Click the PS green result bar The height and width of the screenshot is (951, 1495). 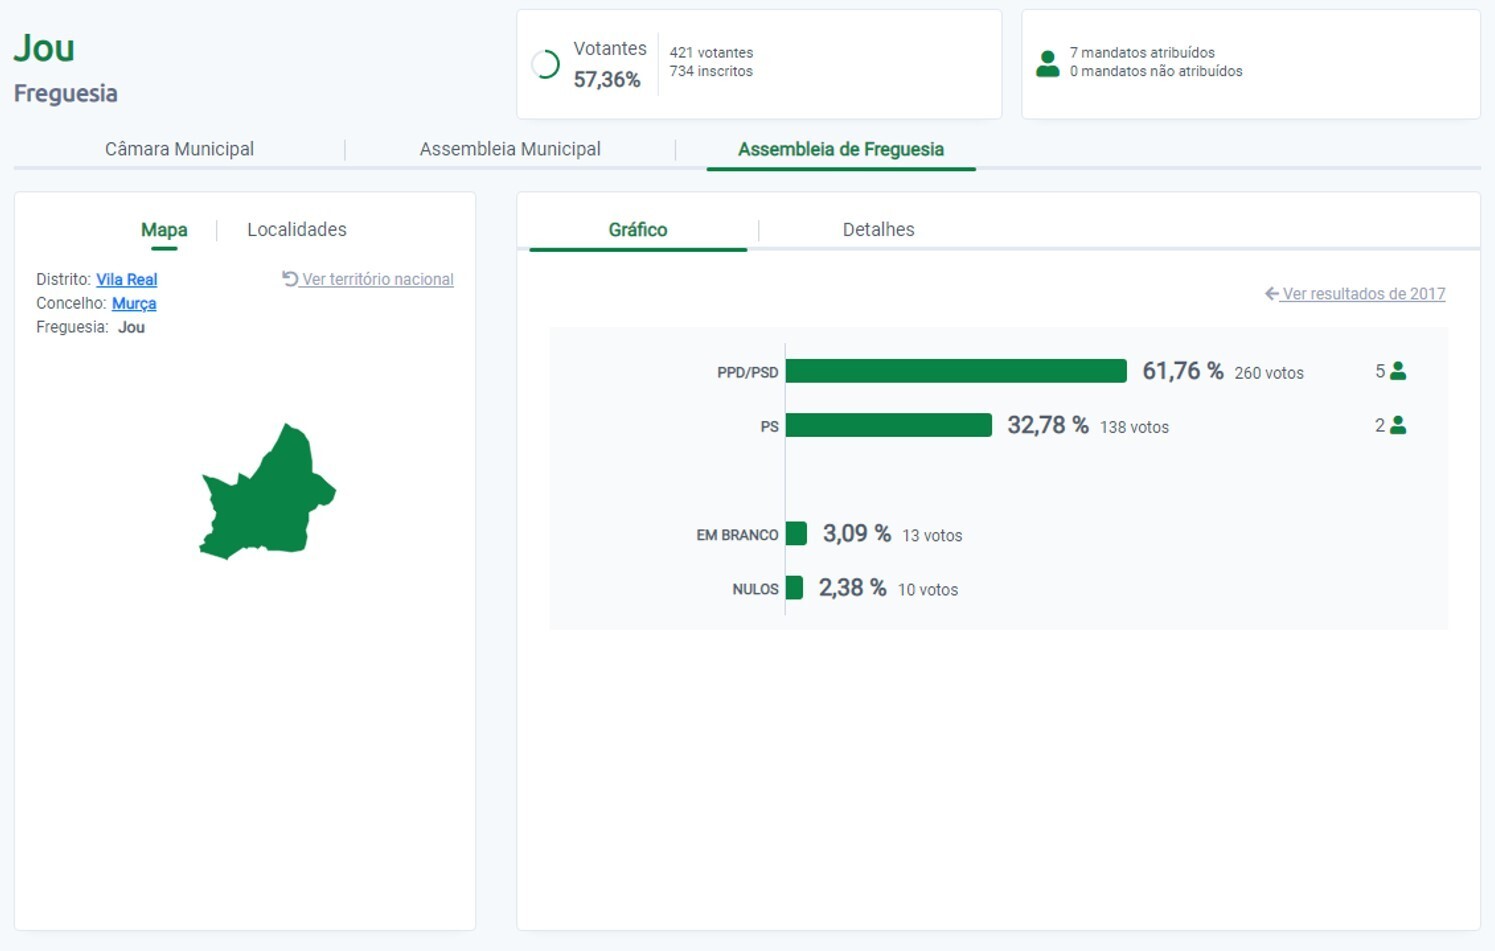pyautogui.click(x=888, y=426)
